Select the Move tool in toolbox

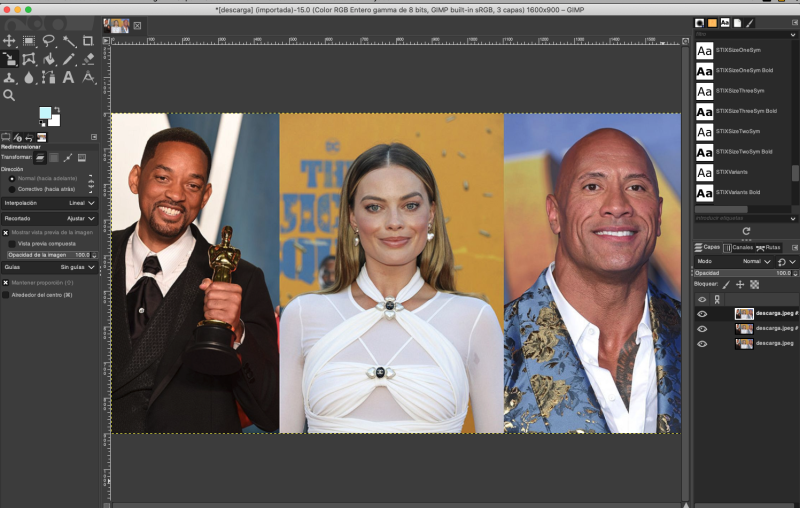coord(9,41)
